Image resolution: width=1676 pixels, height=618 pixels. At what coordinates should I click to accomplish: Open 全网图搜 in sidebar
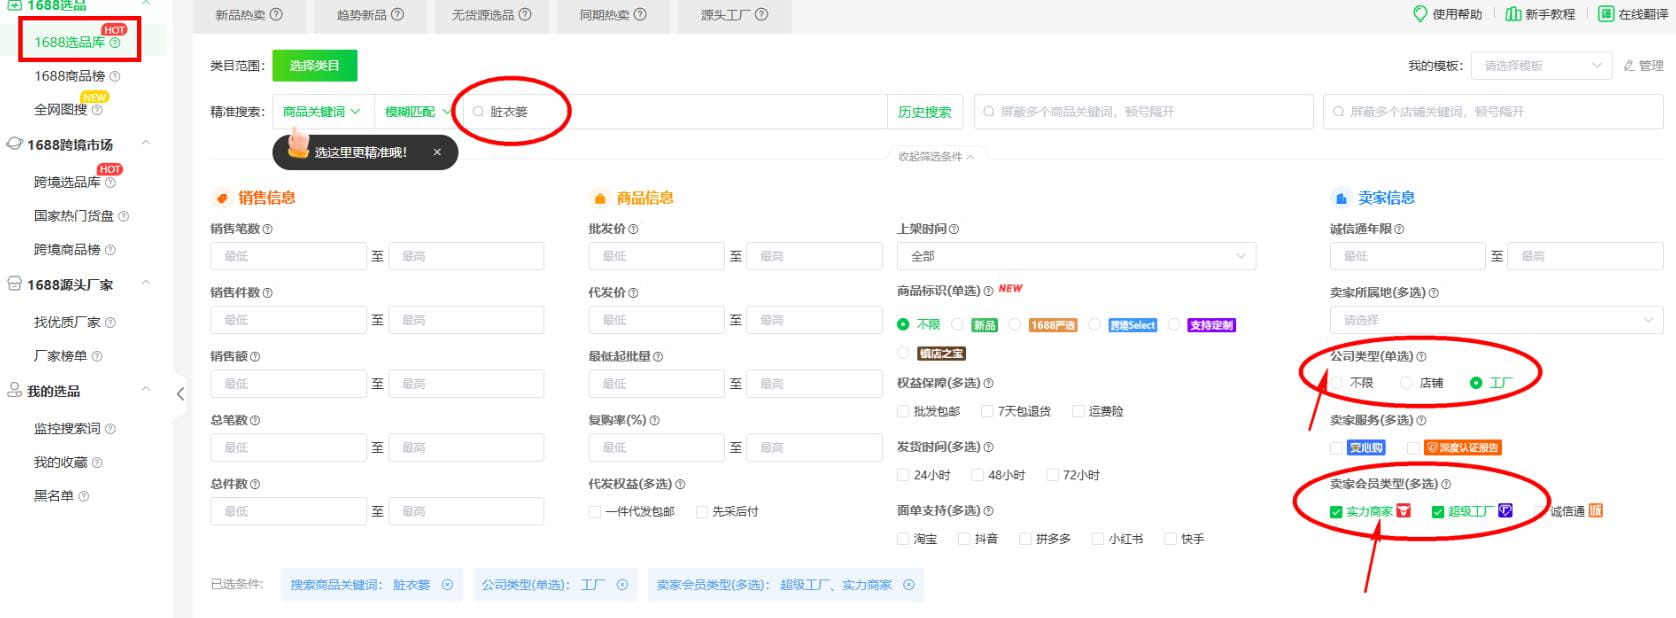[61, 110]
